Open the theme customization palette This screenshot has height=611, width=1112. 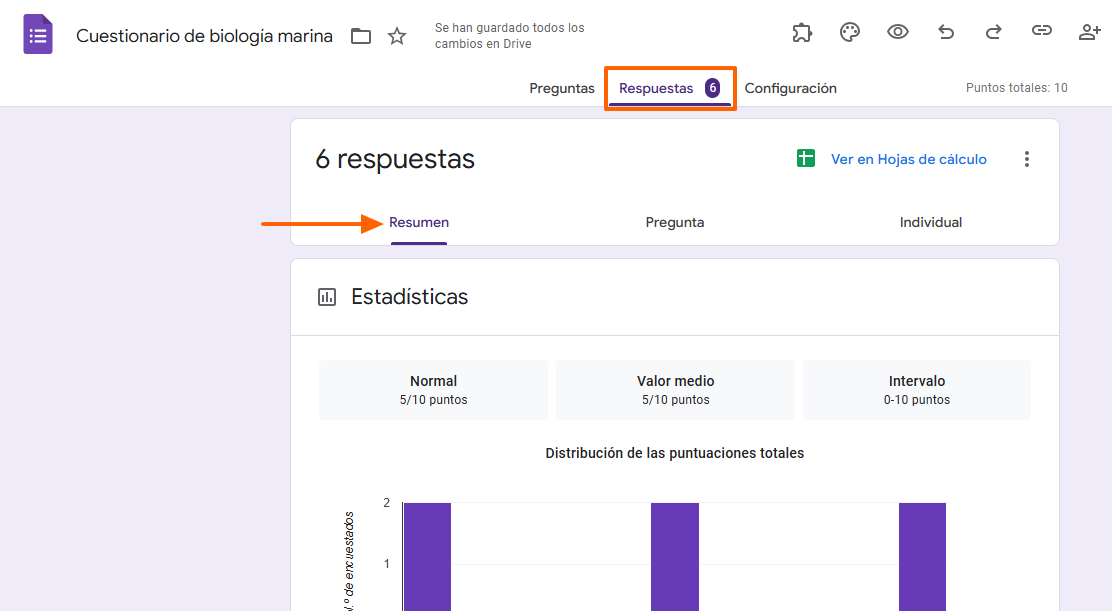[849, 32]
